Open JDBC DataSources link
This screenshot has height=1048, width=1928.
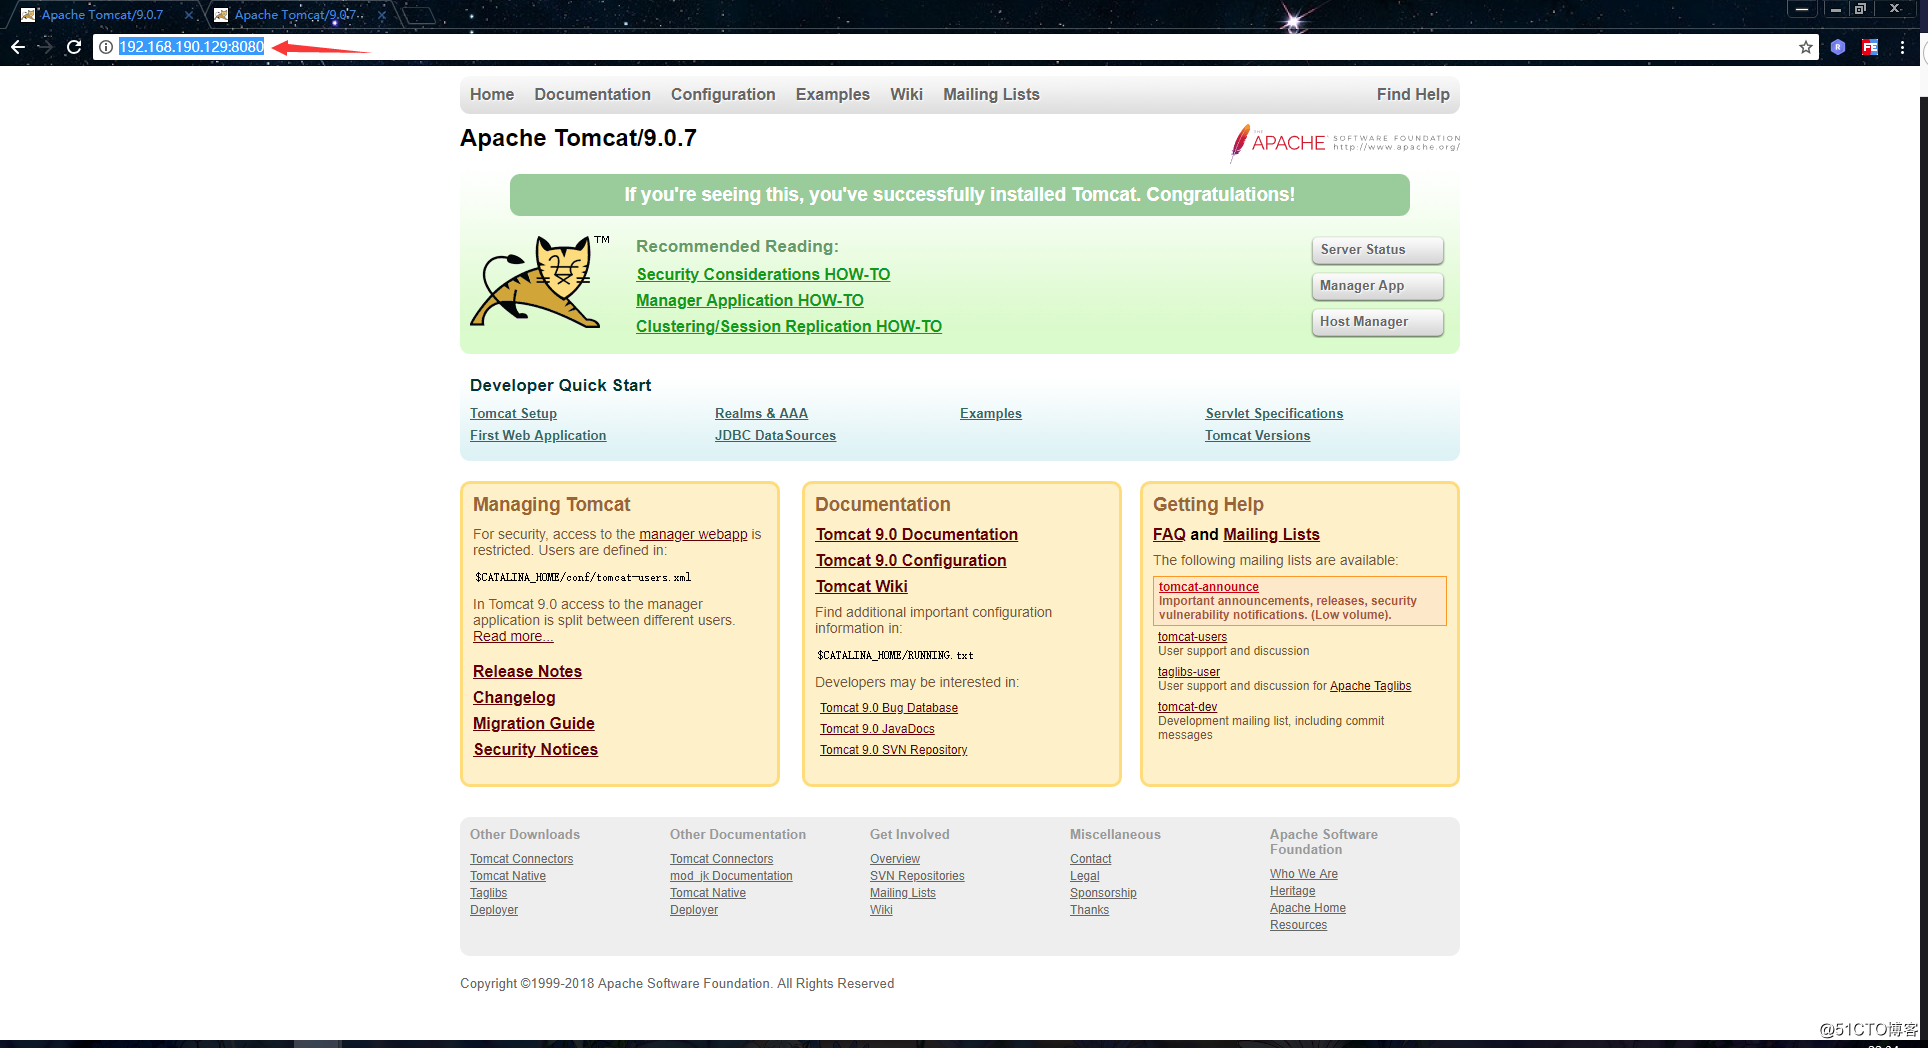(775, 435)
